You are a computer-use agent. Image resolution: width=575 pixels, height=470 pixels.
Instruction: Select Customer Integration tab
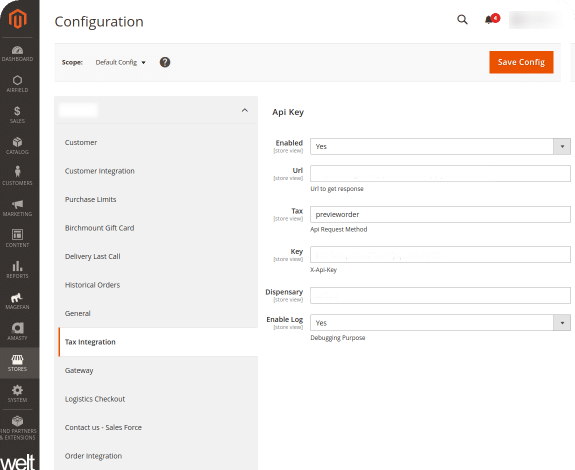[x=100, y=171]
